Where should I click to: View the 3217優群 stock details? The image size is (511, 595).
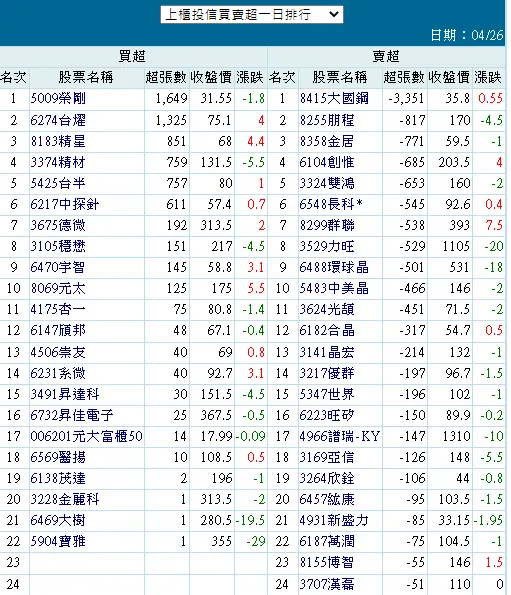327,373
